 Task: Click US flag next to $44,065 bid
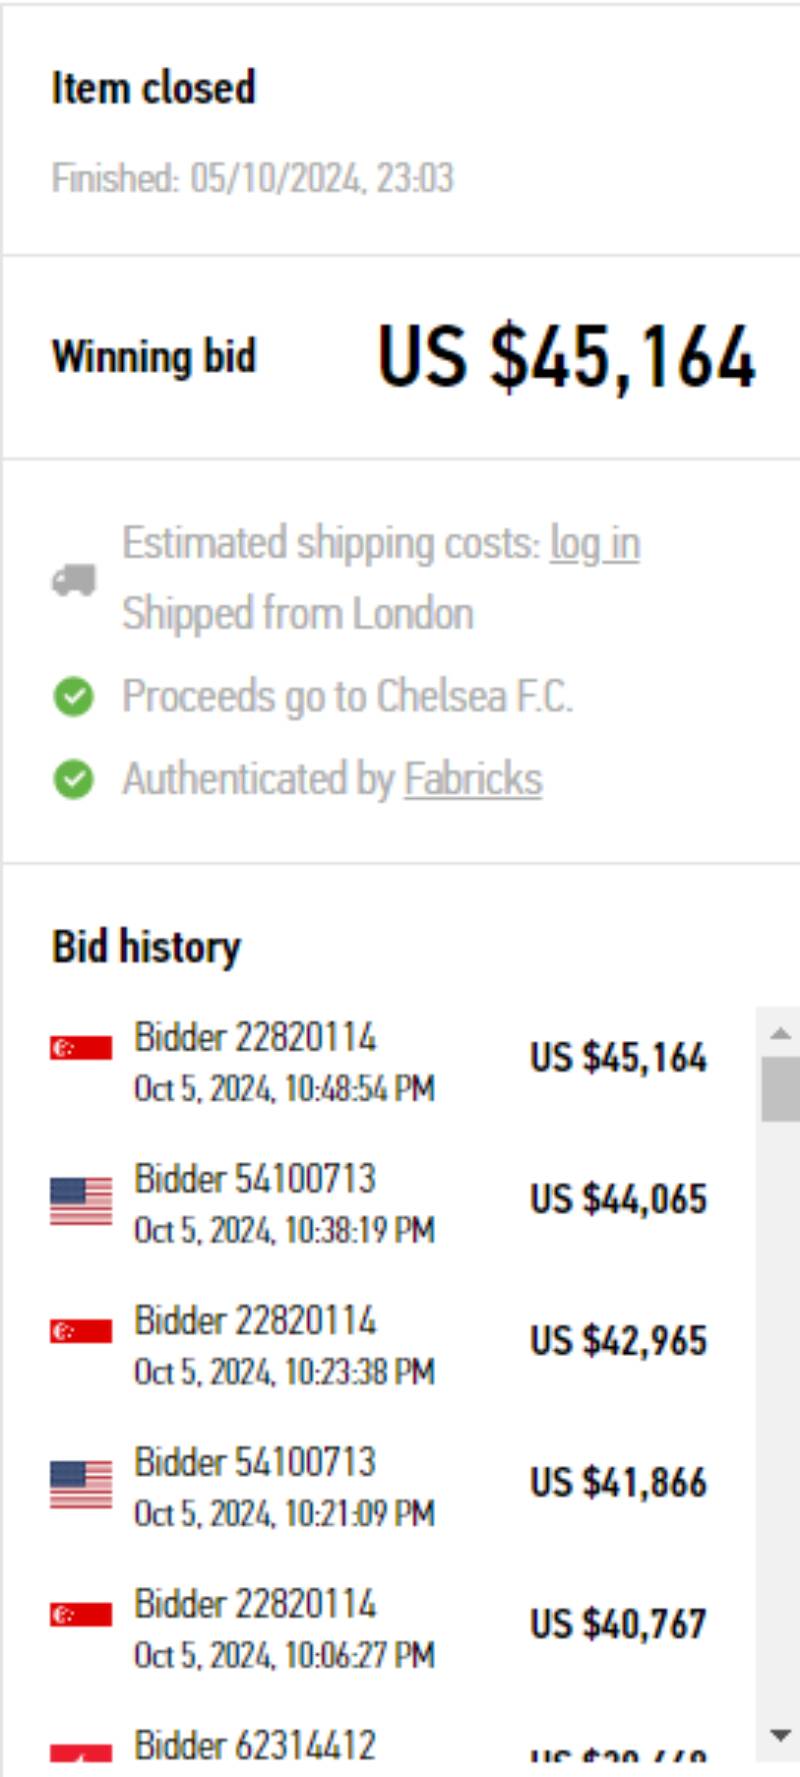[x=81, y=1200]
